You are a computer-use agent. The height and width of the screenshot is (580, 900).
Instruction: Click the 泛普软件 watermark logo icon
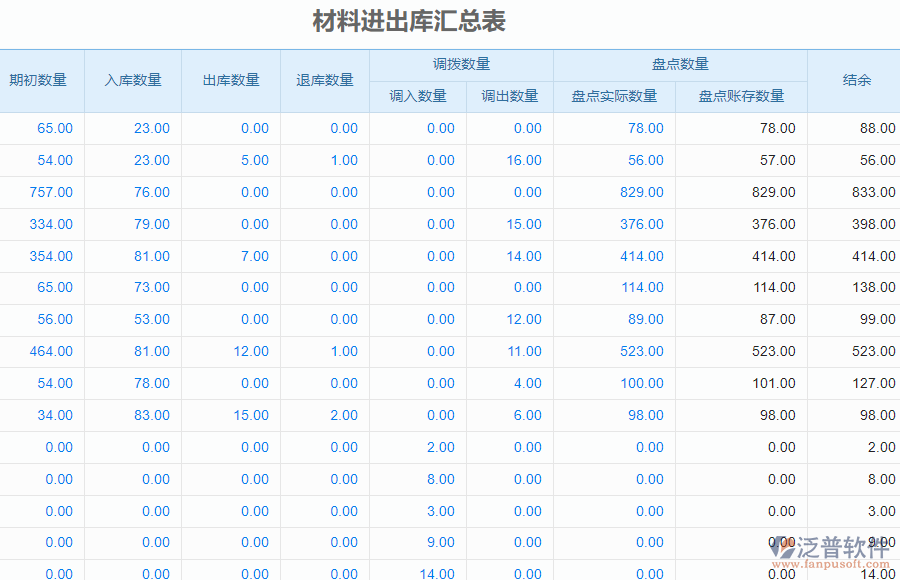782,549
